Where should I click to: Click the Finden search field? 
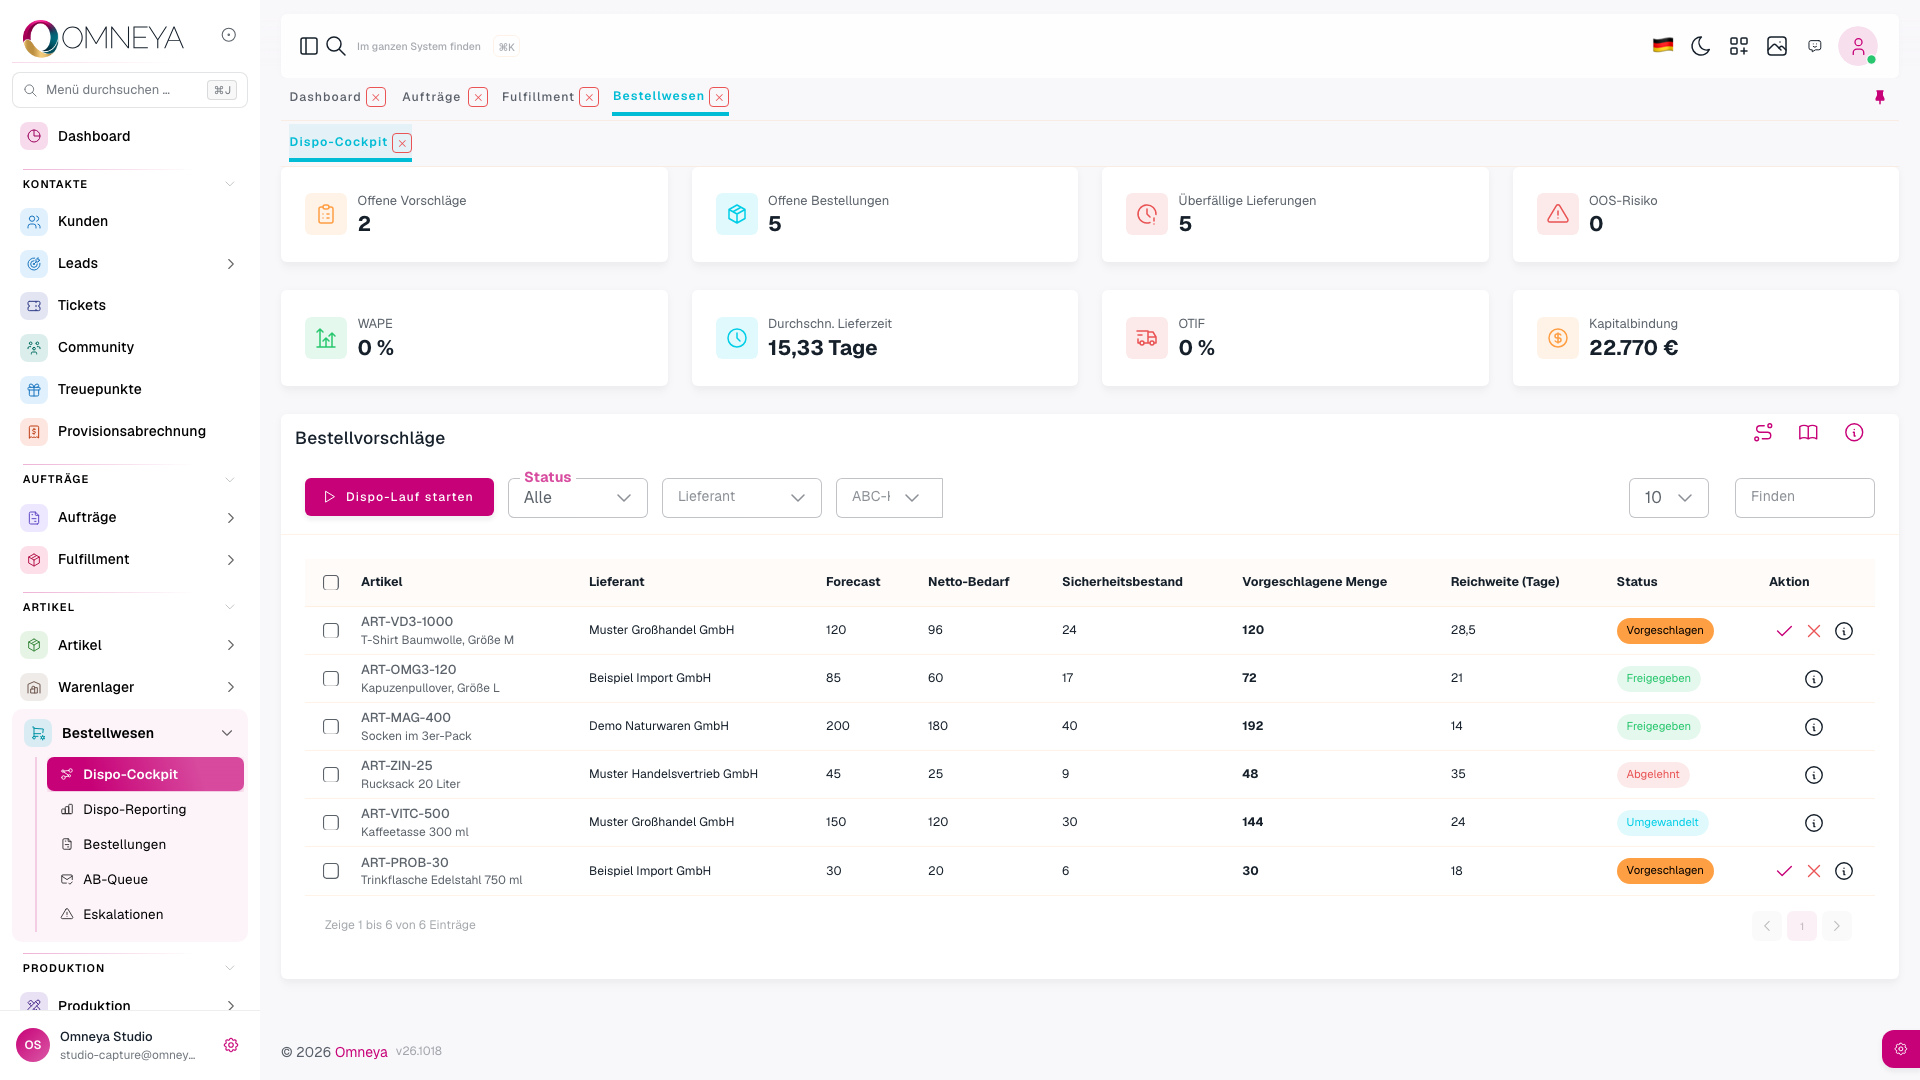coord(1805,498)
